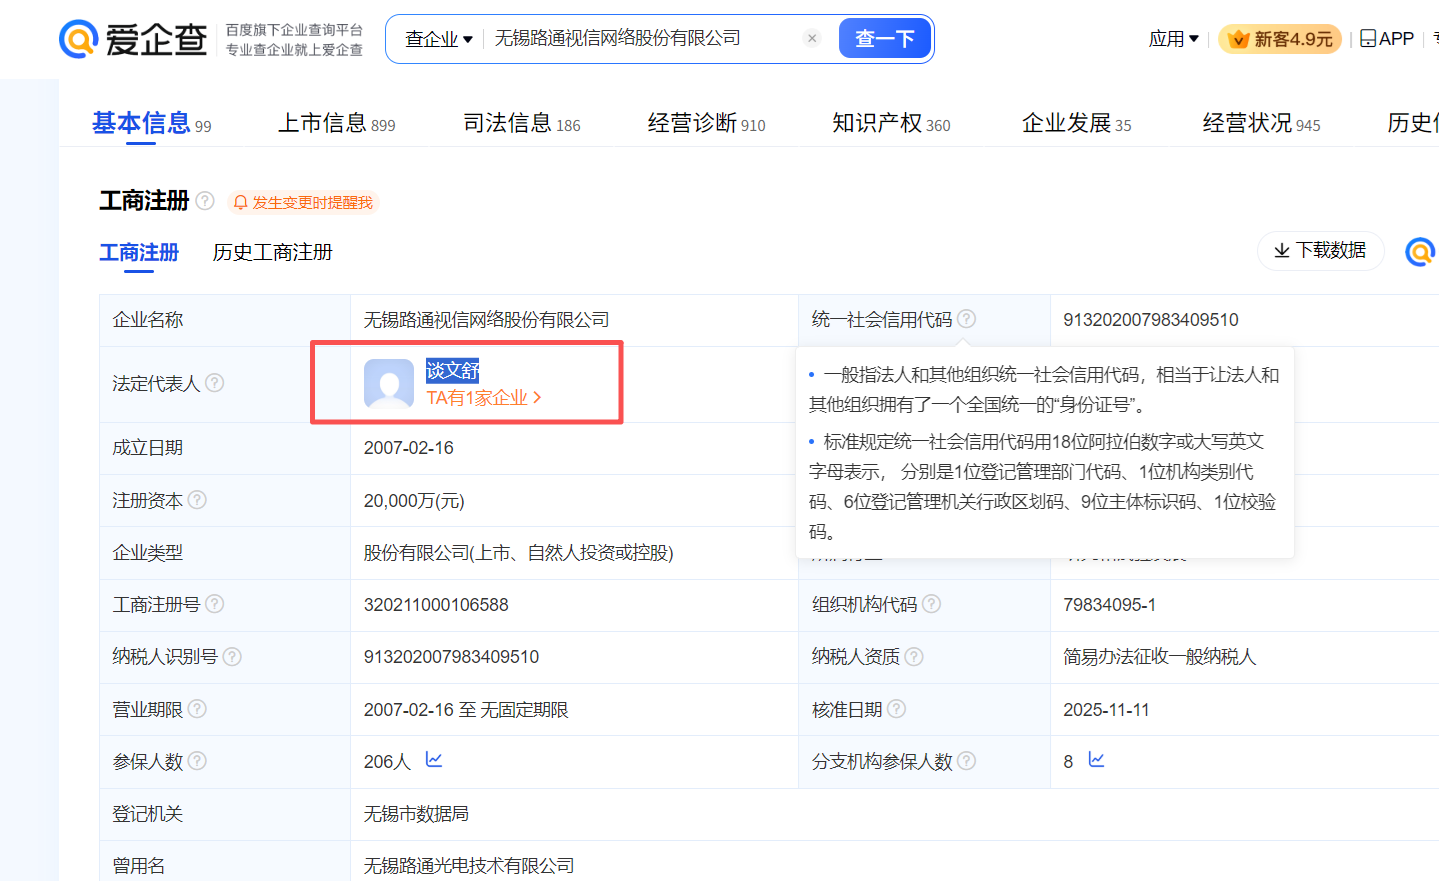Open trend chart icon next to branch count 8
Image resolution: width=1439 pixels, height=881 pixels.
(1097, 760)
